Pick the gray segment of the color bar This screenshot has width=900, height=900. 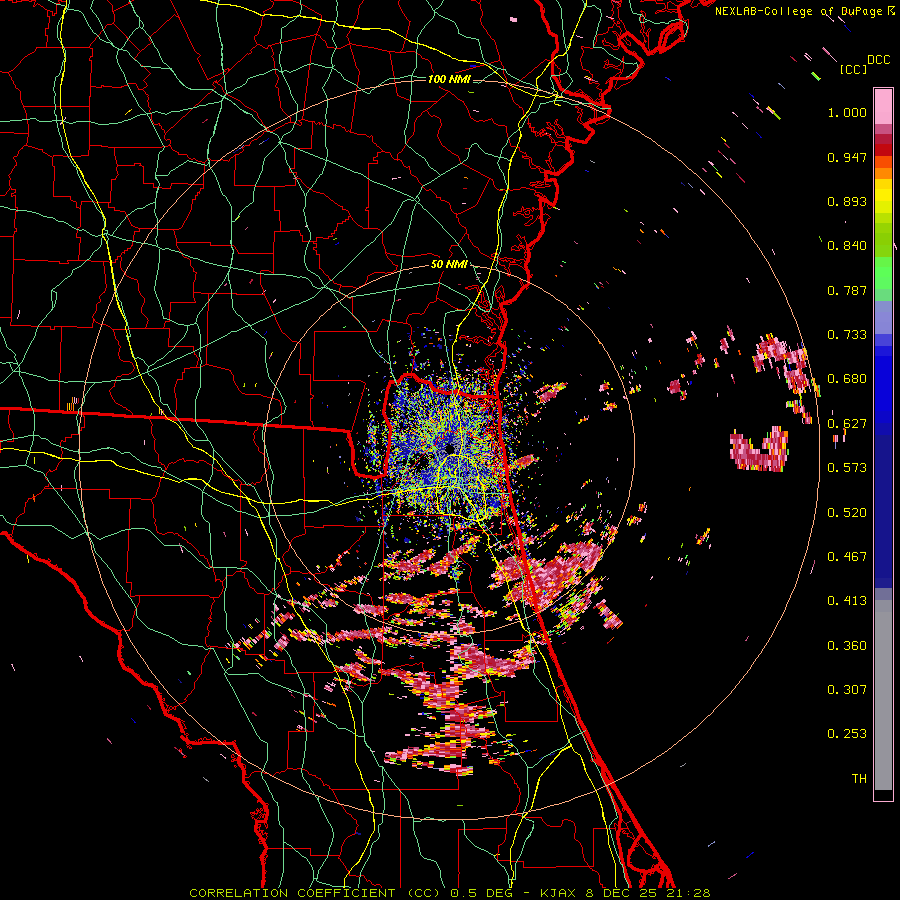(883, 695)
